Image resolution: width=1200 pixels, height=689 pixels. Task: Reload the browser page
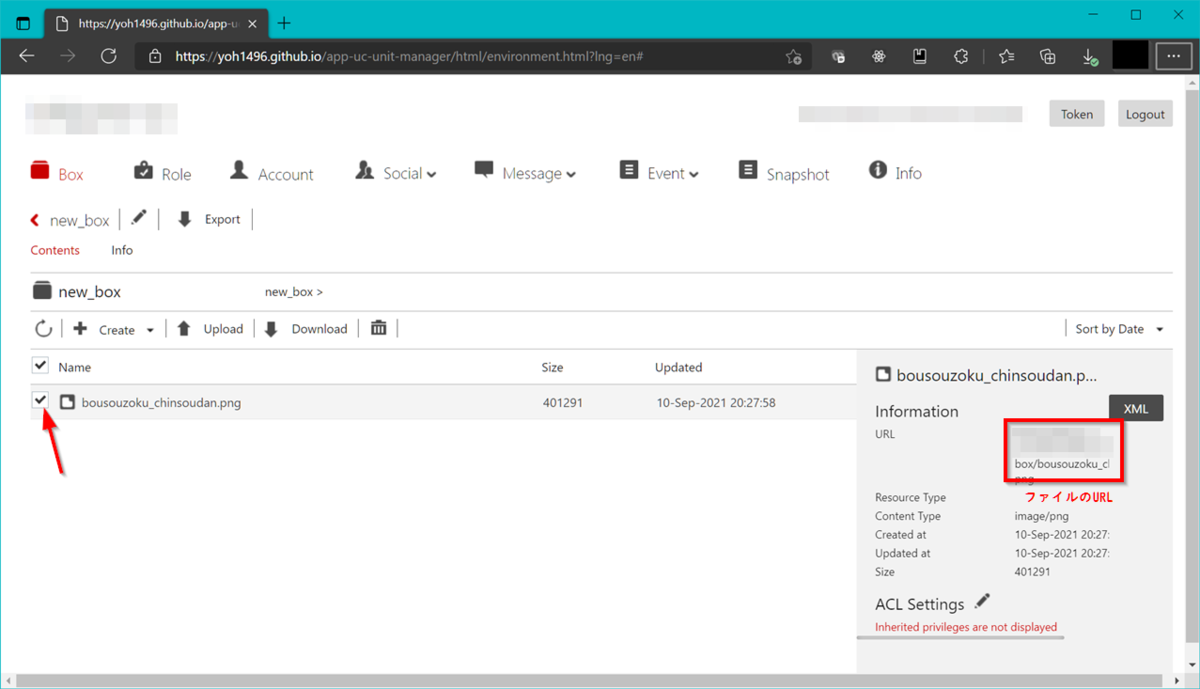[109, 56]
